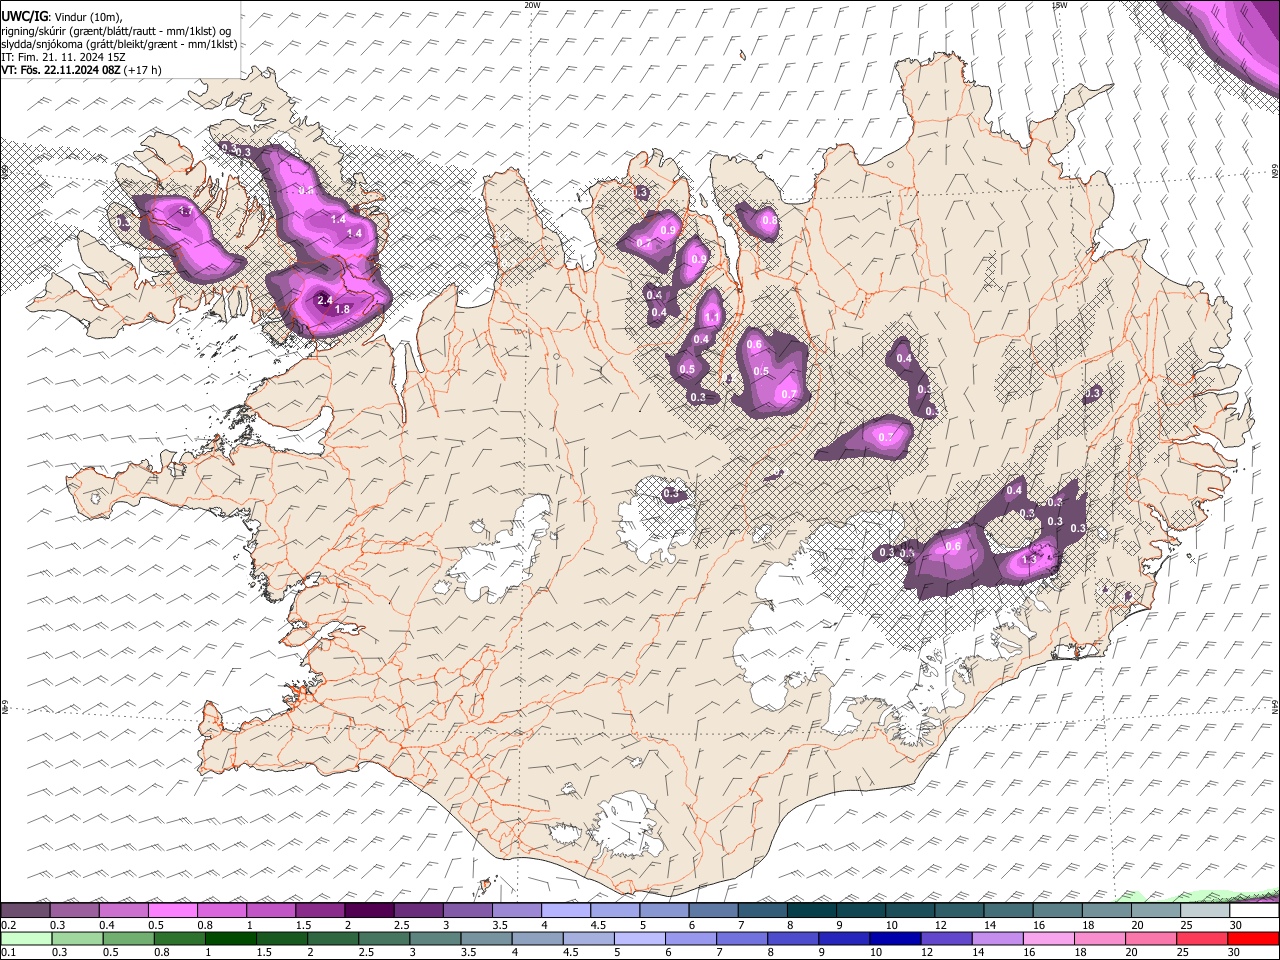
Task: Click the 20W longitude label at top
Action: (x=532, y=5)
